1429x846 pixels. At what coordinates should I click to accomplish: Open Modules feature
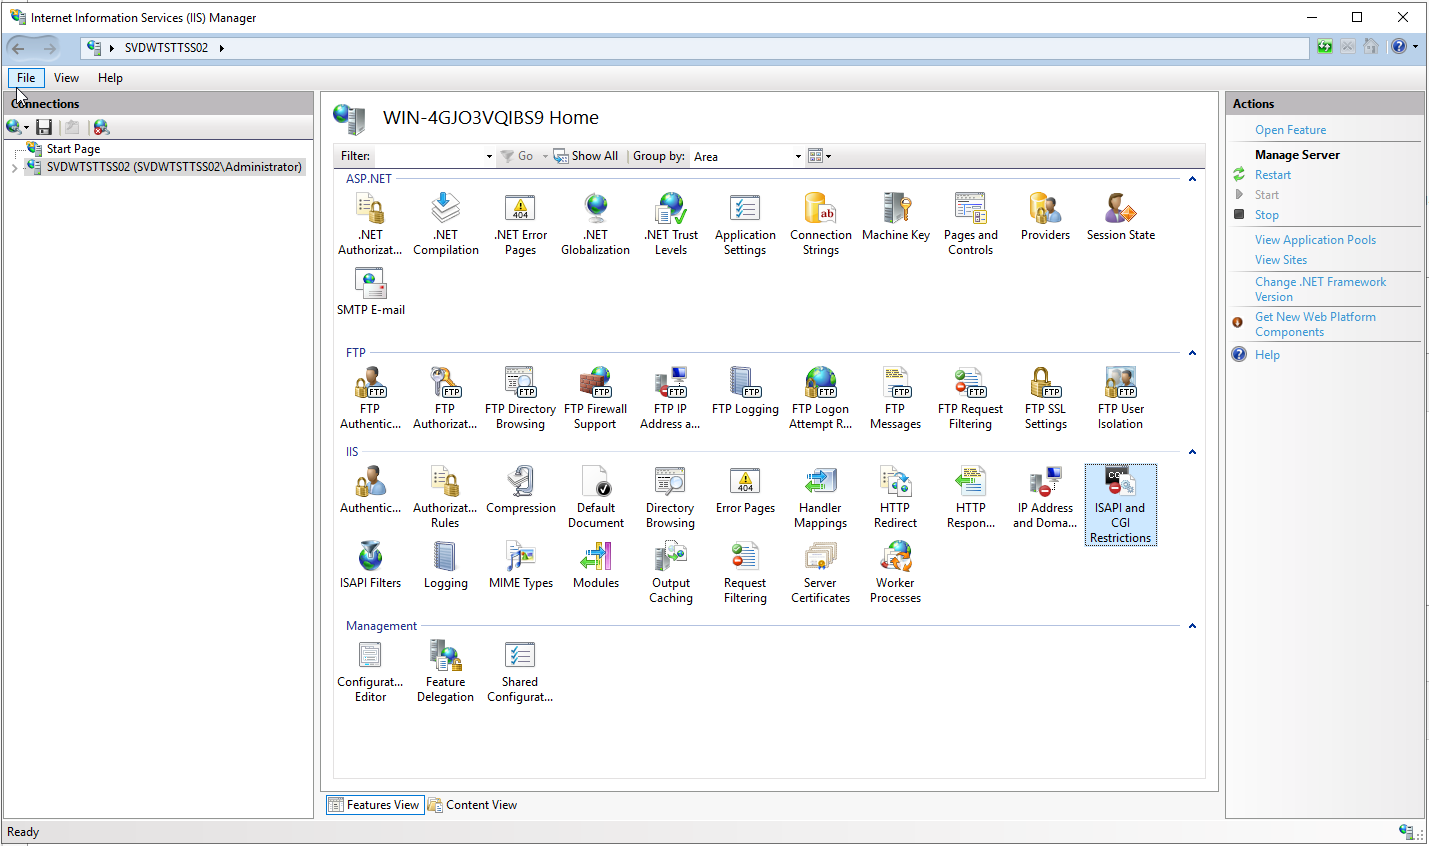(x=596, y=566)
